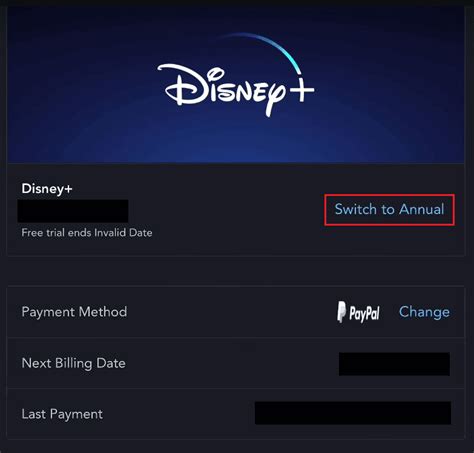Viewport: 474px width, 453px height.
Task: Click the empty area right of Free trial text
Action: point(233,233)
